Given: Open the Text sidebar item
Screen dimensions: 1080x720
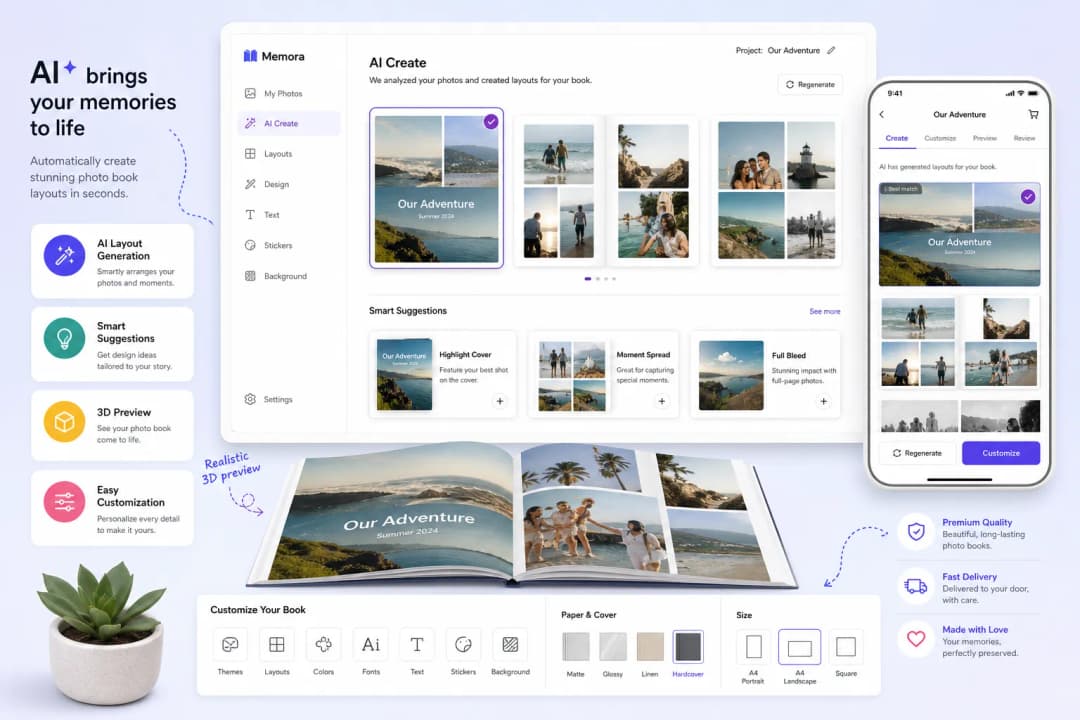Looking at the screenshot, I should pos(262,215).
